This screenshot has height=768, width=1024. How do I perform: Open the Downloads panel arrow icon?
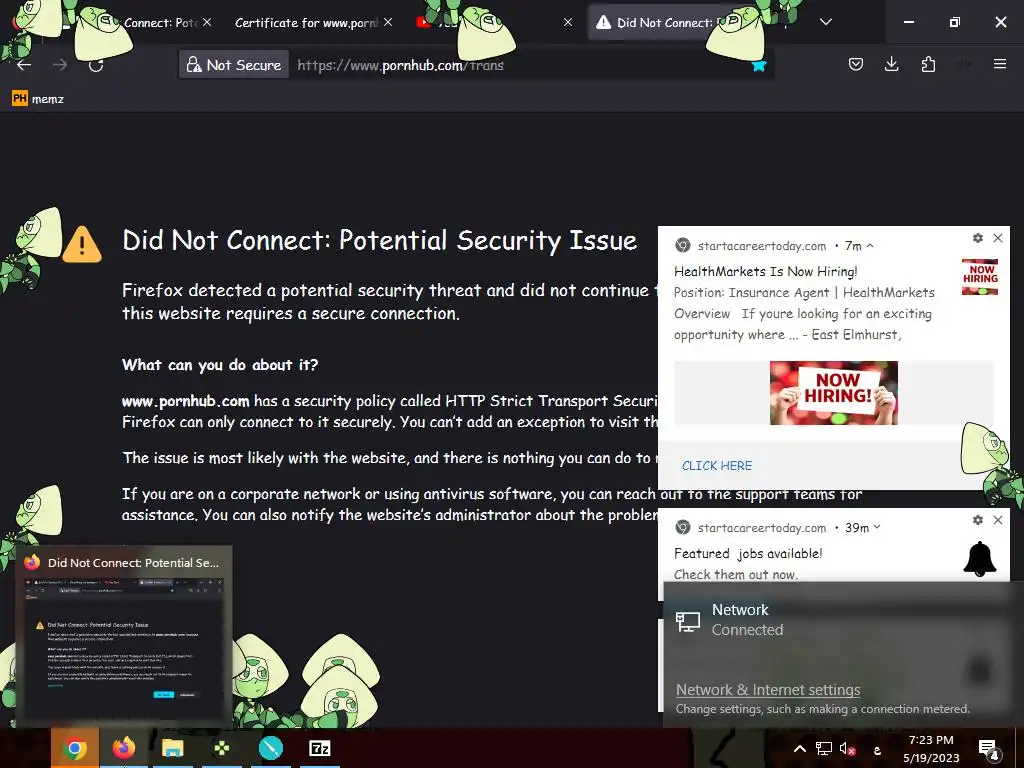[x=891, y=64]
